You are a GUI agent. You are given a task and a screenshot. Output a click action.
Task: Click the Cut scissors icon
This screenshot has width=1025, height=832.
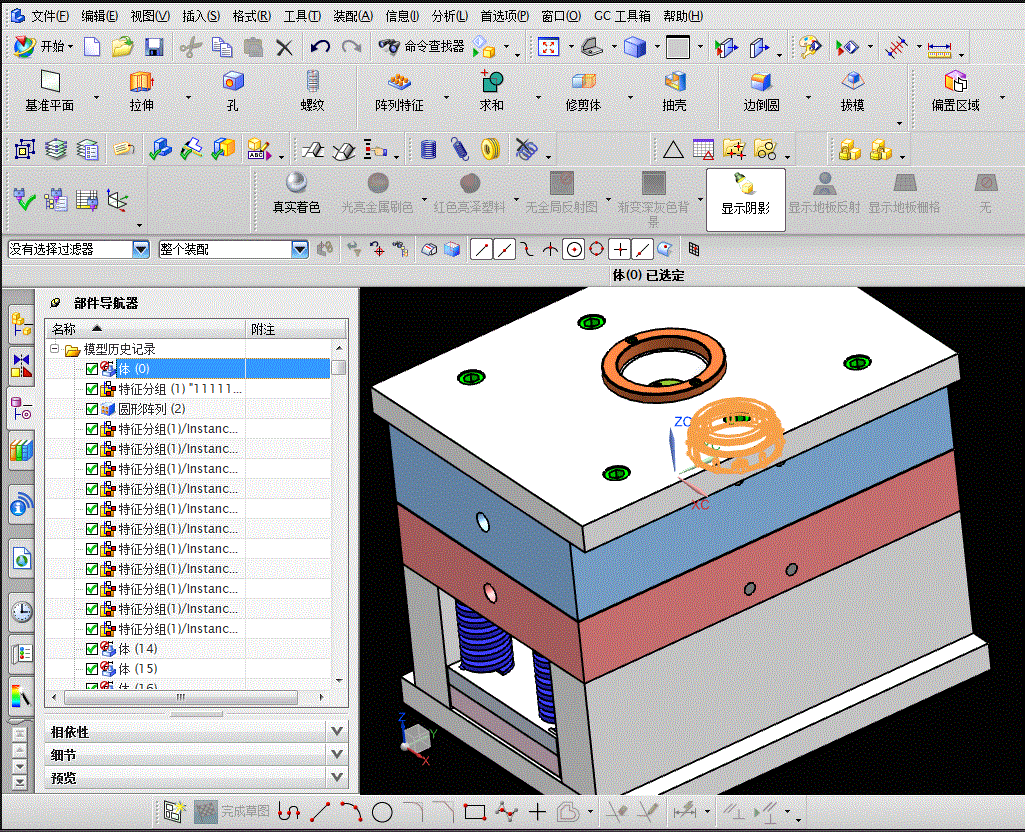tap(190, 47)
